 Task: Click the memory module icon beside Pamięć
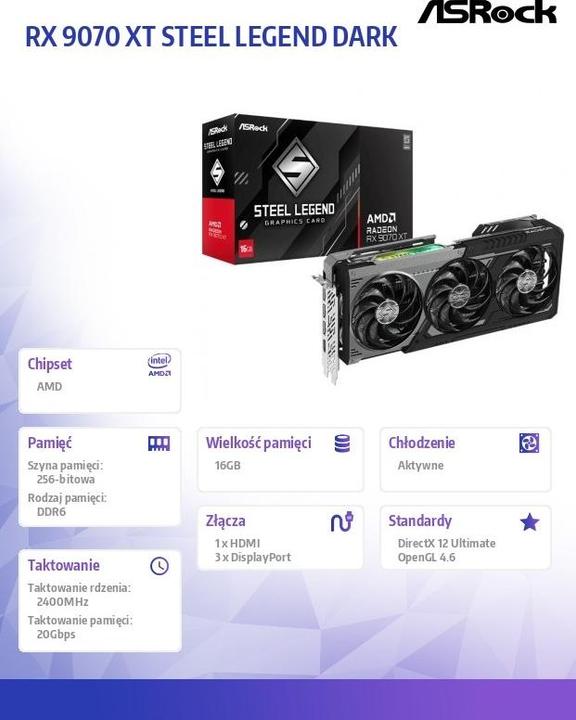click(159, 443)
